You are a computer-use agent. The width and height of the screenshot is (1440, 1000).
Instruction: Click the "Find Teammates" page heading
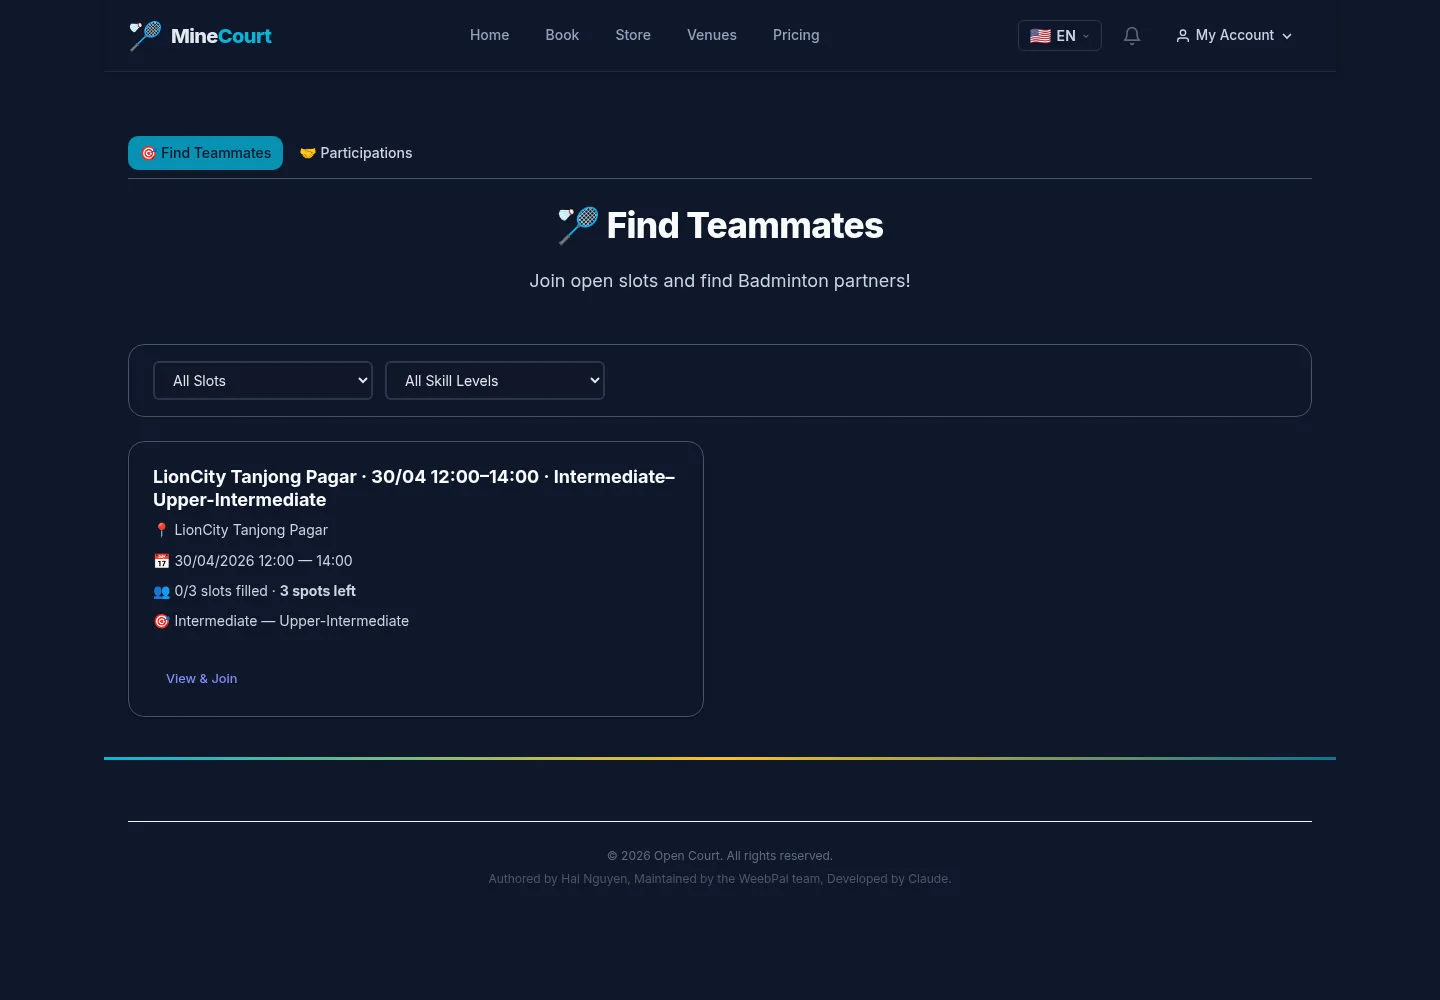[x=745, y=226]
